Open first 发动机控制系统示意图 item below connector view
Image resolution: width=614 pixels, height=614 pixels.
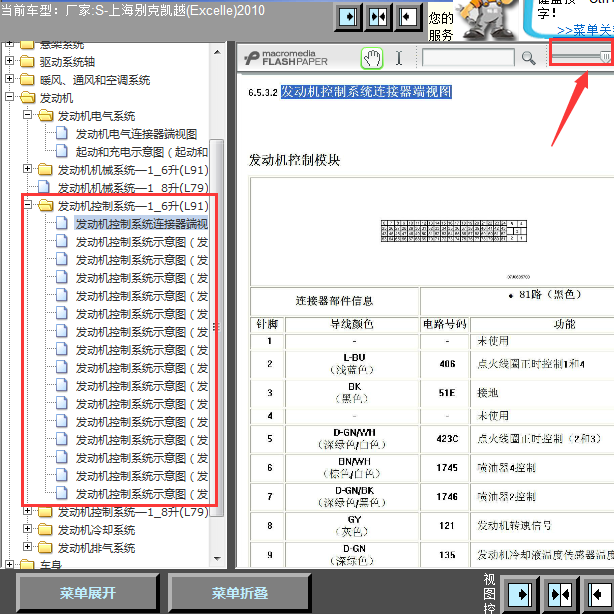click(x=141, y=242)
